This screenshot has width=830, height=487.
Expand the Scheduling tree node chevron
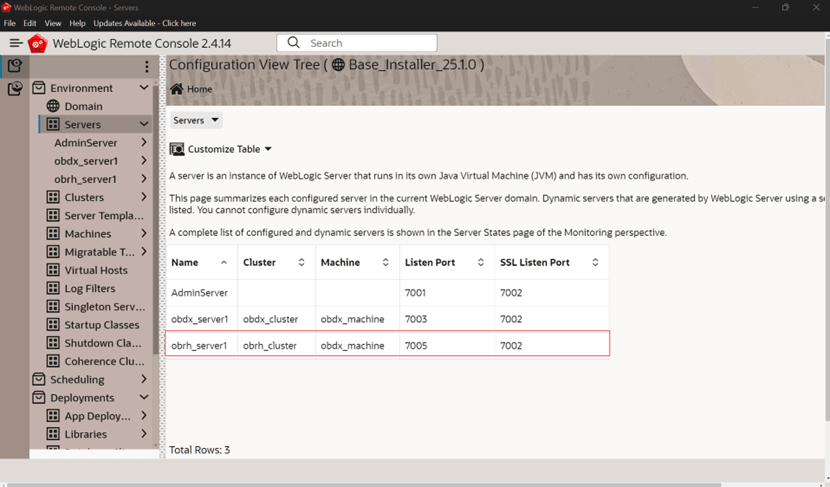pos(143,379)
